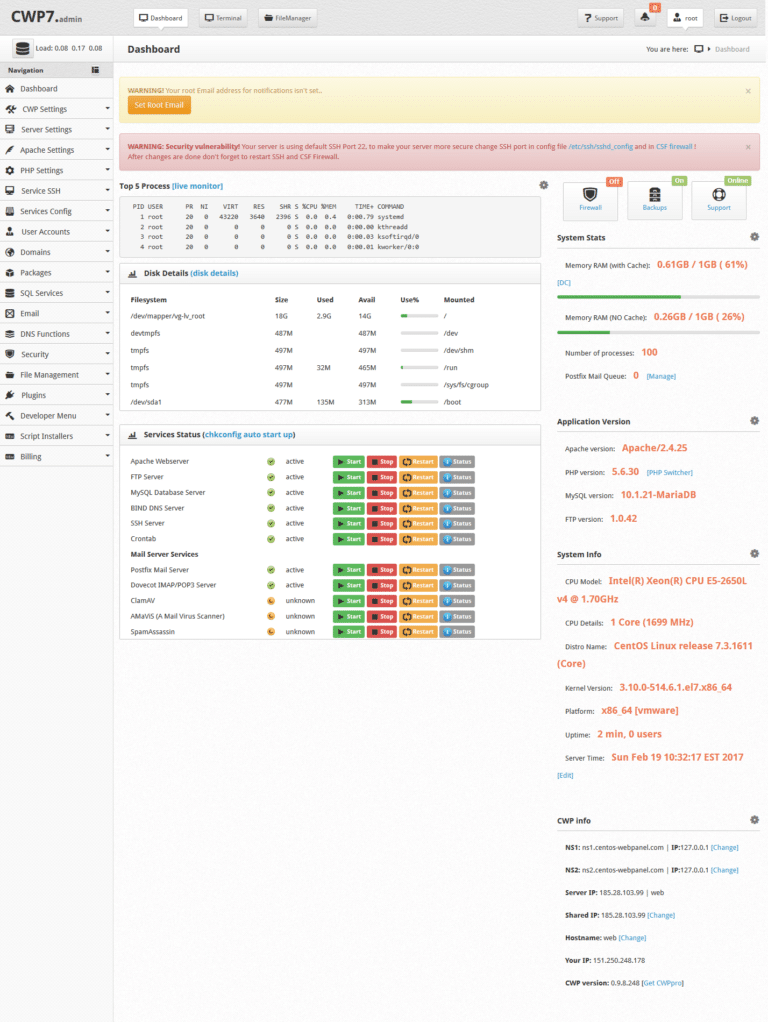Check Status of BIND DNS Server
The width and height of the screenshot is (768, 1022).
457,508
